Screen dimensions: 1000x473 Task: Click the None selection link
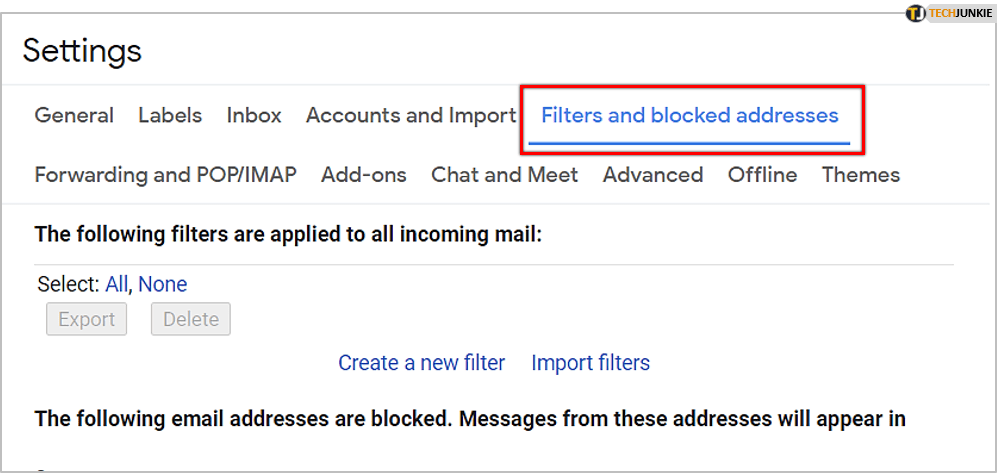coord(162,285)
